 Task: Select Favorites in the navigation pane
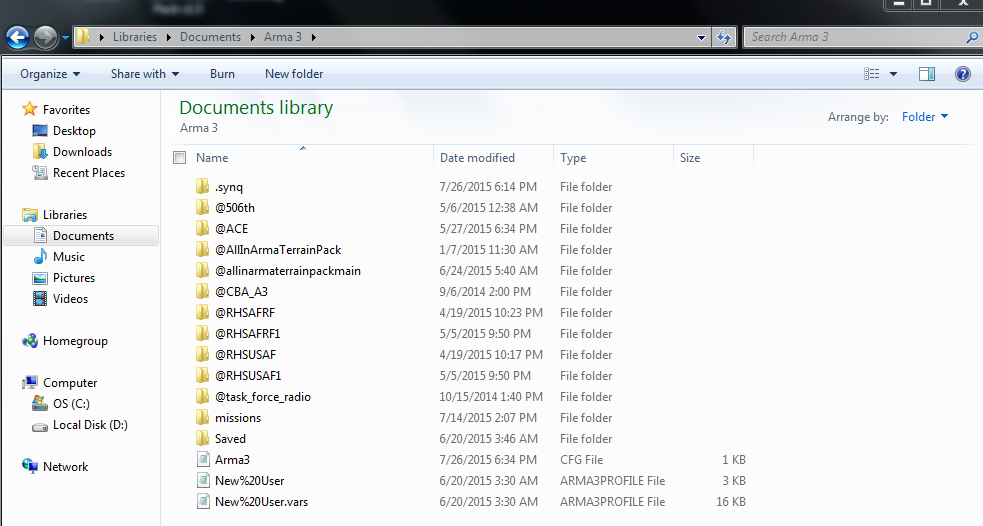[66, 110]
